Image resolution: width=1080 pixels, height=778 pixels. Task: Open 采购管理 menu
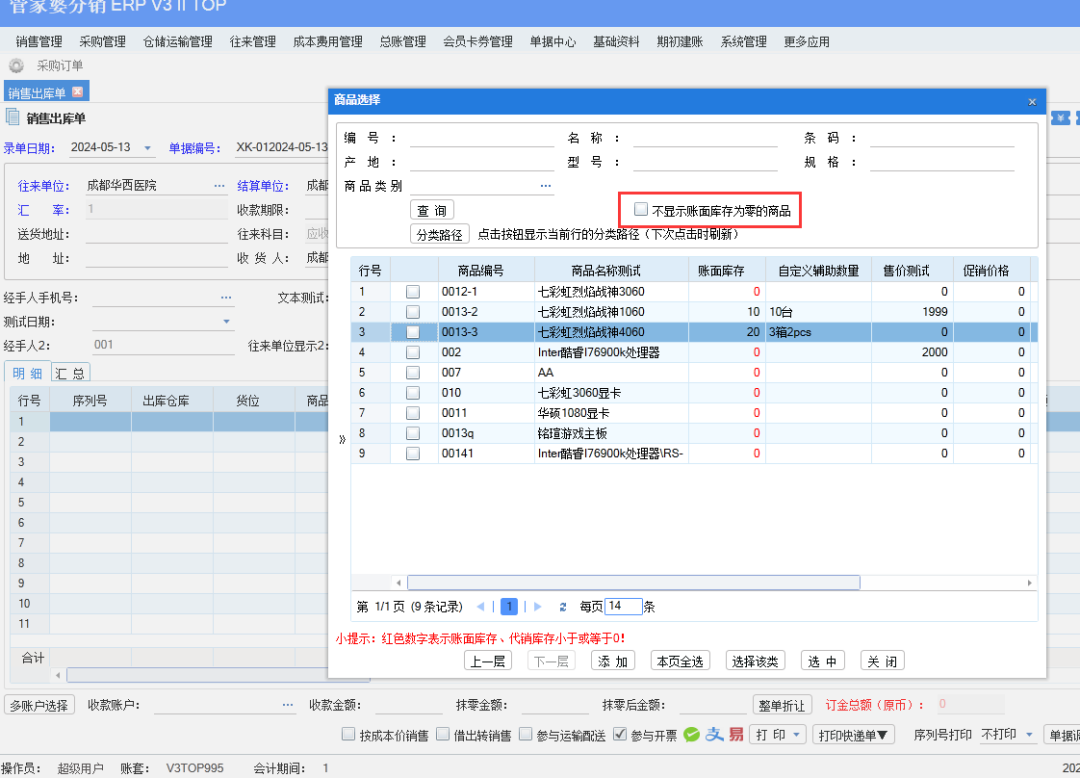[x=103, y=41]
